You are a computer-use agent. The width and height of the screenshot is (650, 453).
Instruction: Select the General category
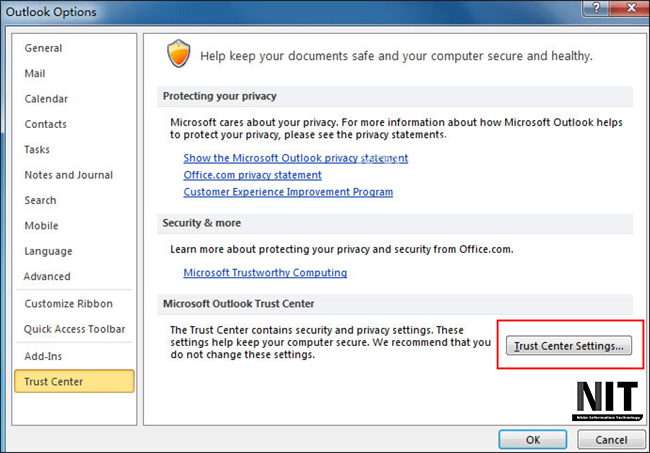(43, 48)
